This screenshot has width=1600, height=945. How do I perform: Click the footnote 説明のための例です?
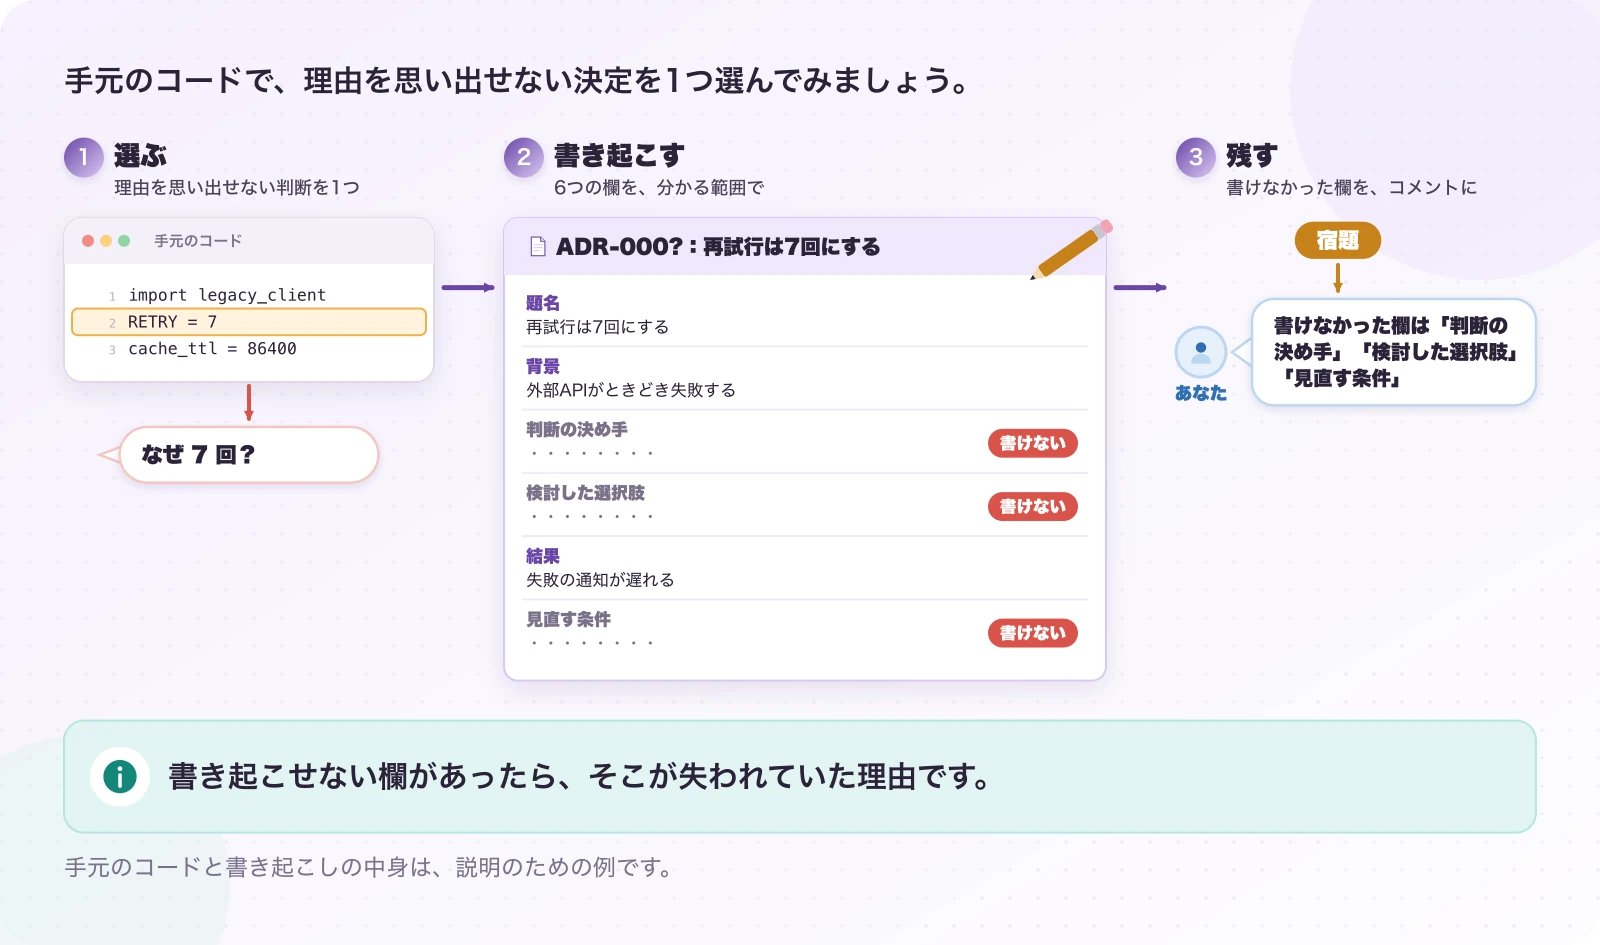point(564,867)
